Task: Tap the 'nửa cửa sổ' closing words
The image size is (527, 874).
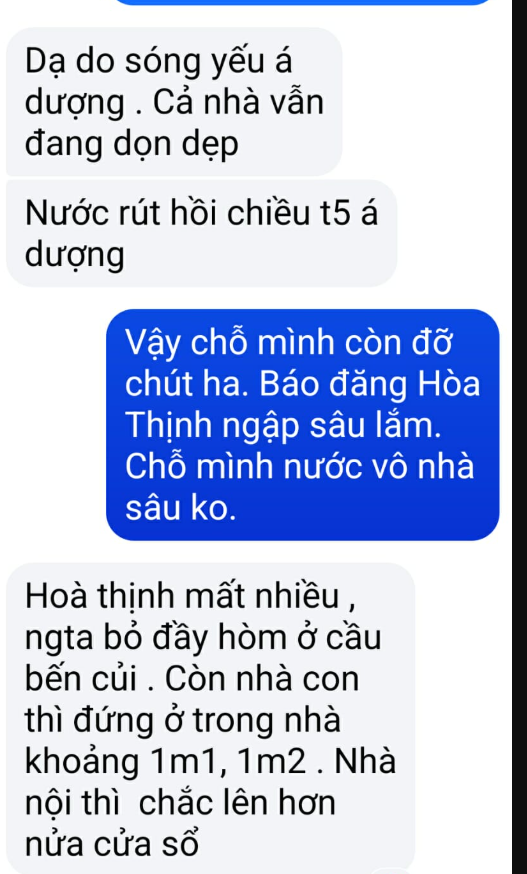Action: tap(112, 844)
